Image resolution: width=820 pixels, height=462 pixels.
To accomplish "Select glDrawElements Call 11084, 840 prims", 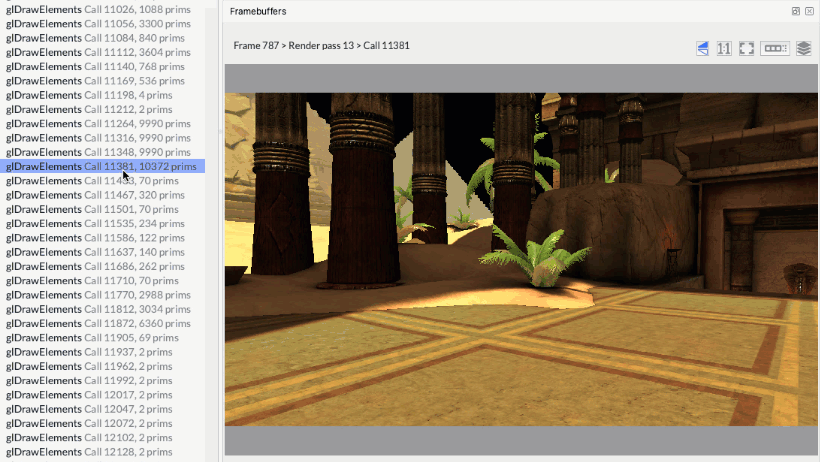I will (x=95, y=38).
